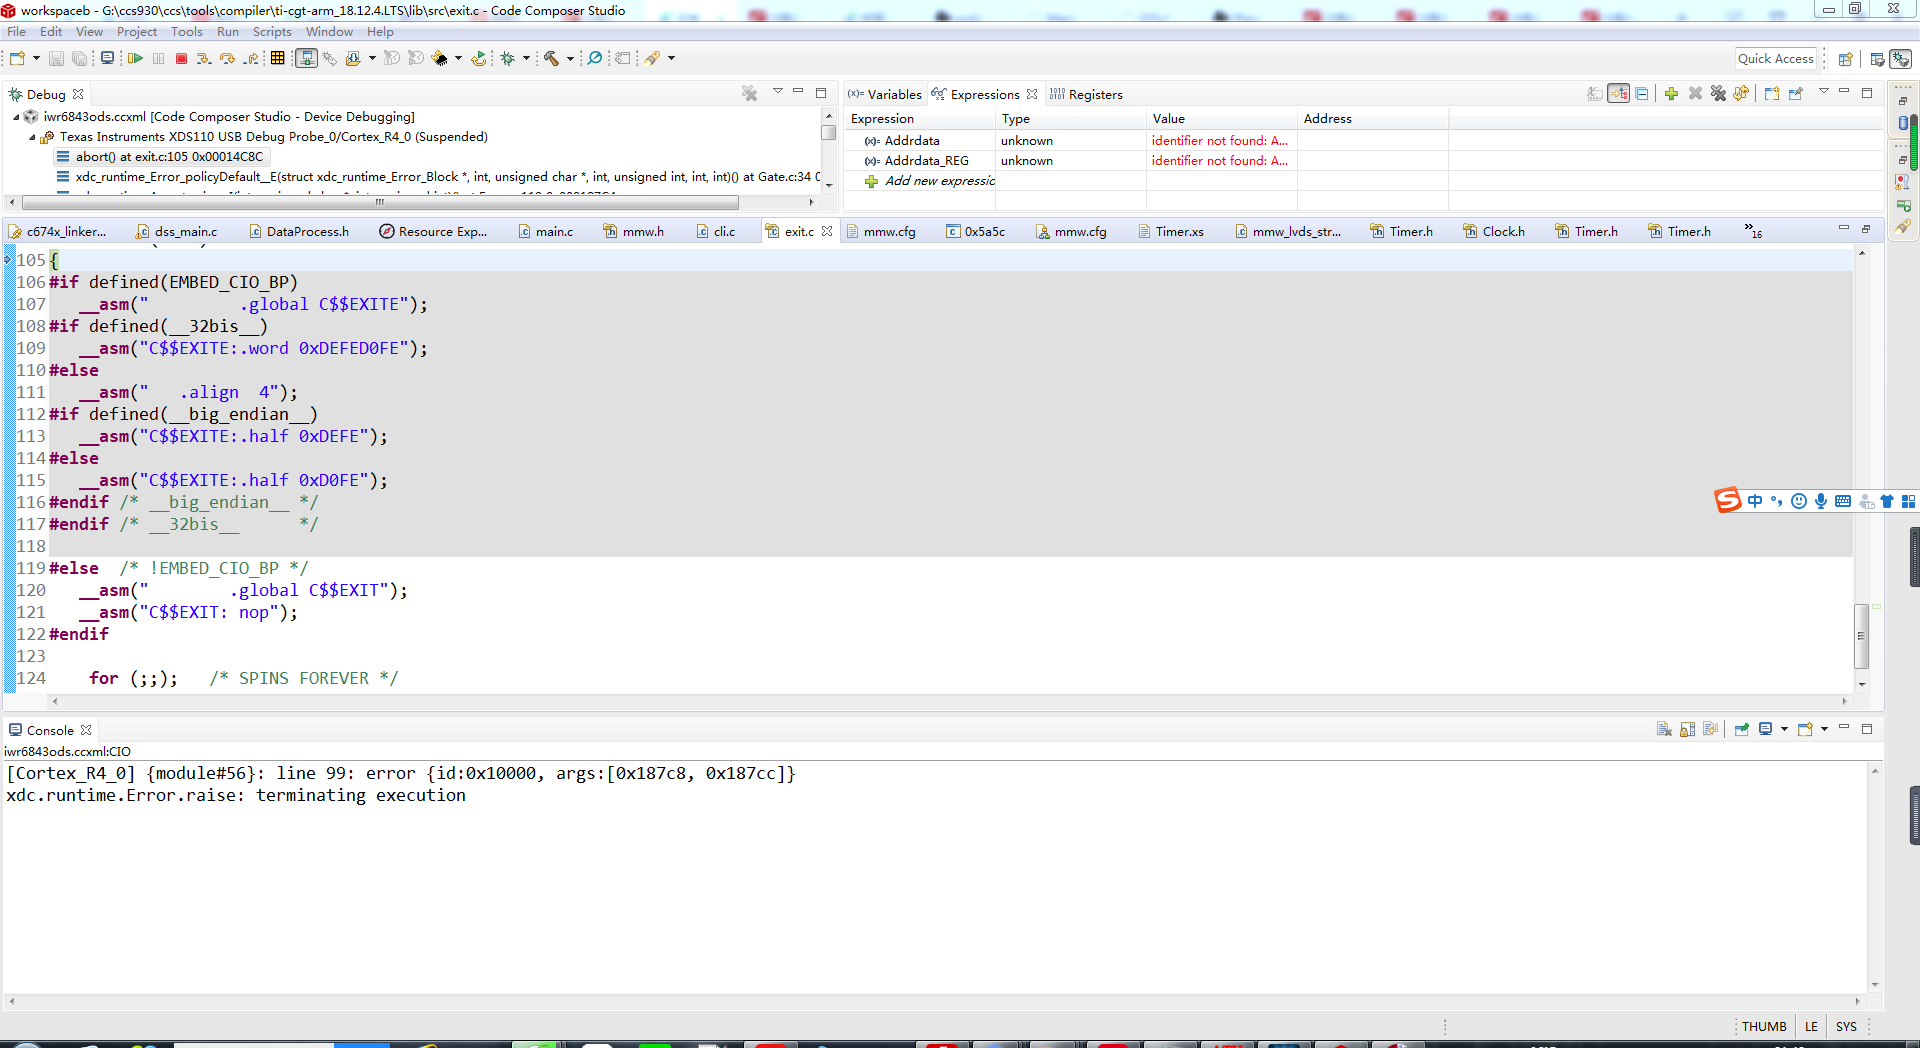Click the Search magnifier icon in toolbar
Viewport: 1920px width, 1048px height.
click(595, 59)
